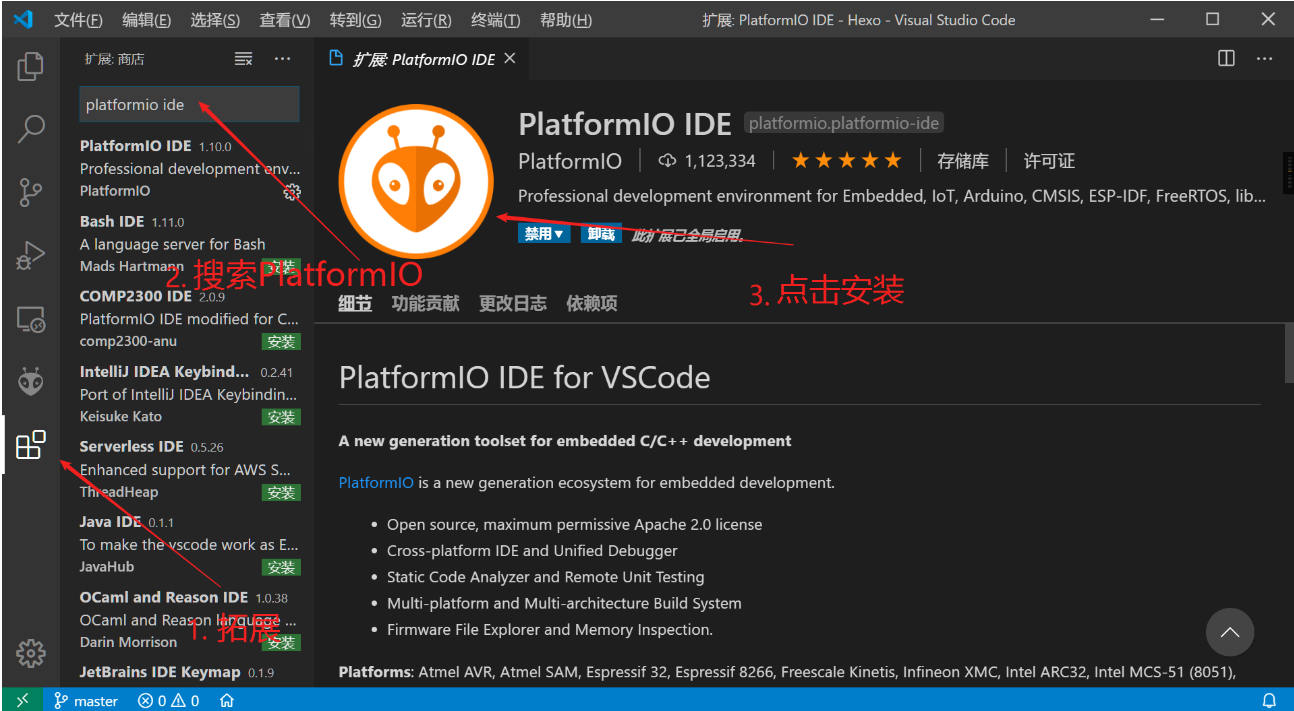Open editor more actions ellipsis
Screen dimensions: 1294x711
click(x=1265, y=59)
